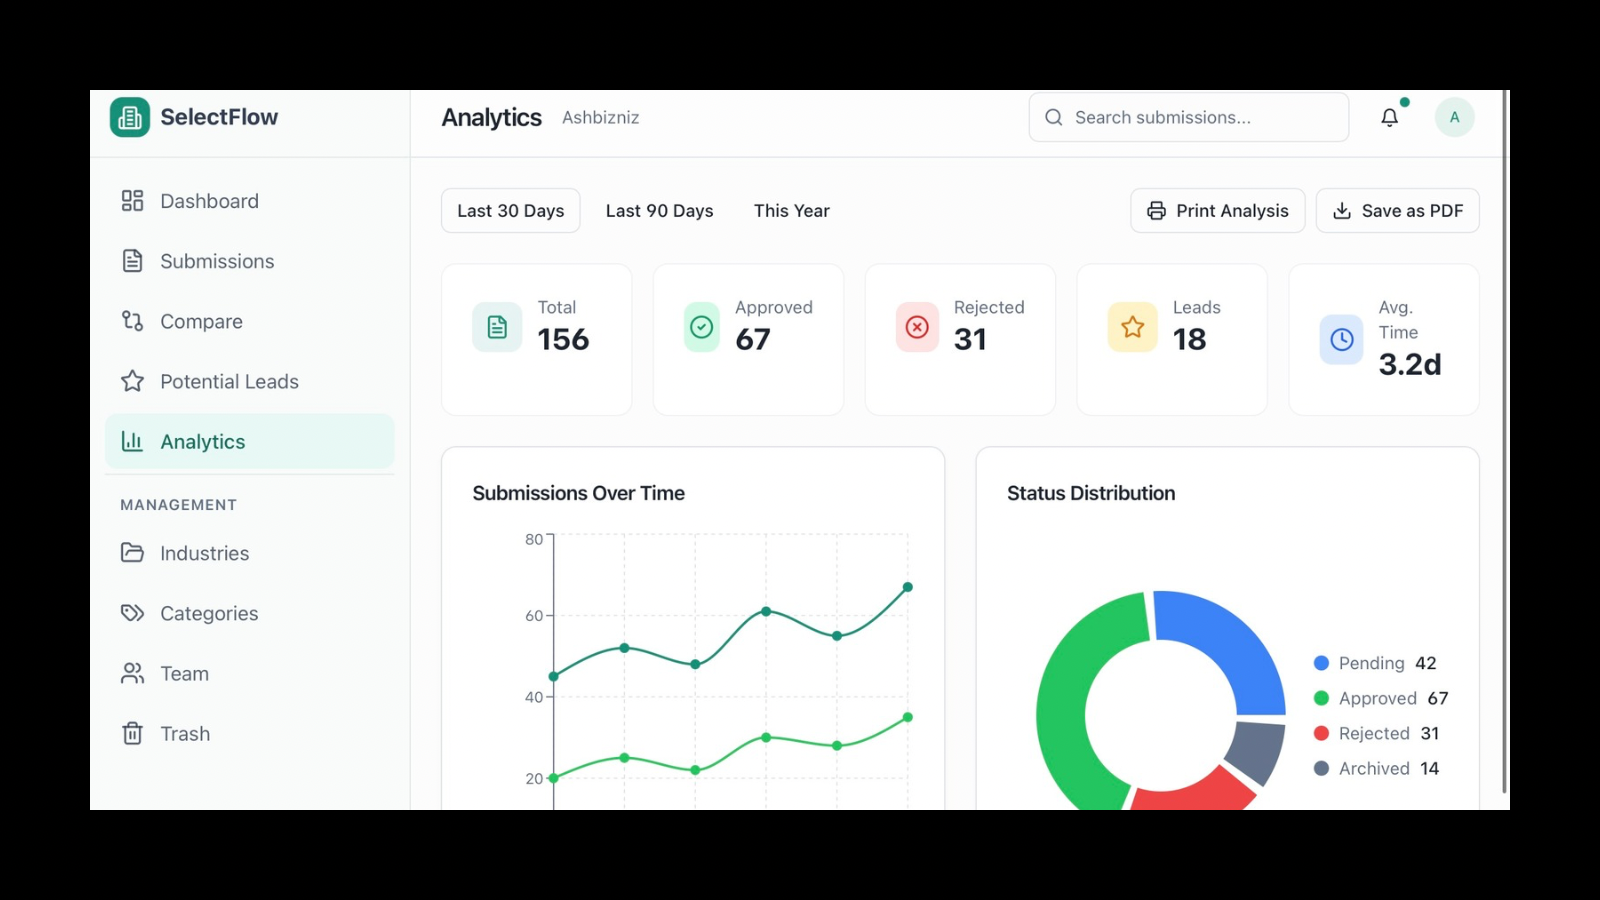The width and height of the screenshot is (1600, 900).
Task: Click the green Approved legend dot
Action: coord(1322,698)
